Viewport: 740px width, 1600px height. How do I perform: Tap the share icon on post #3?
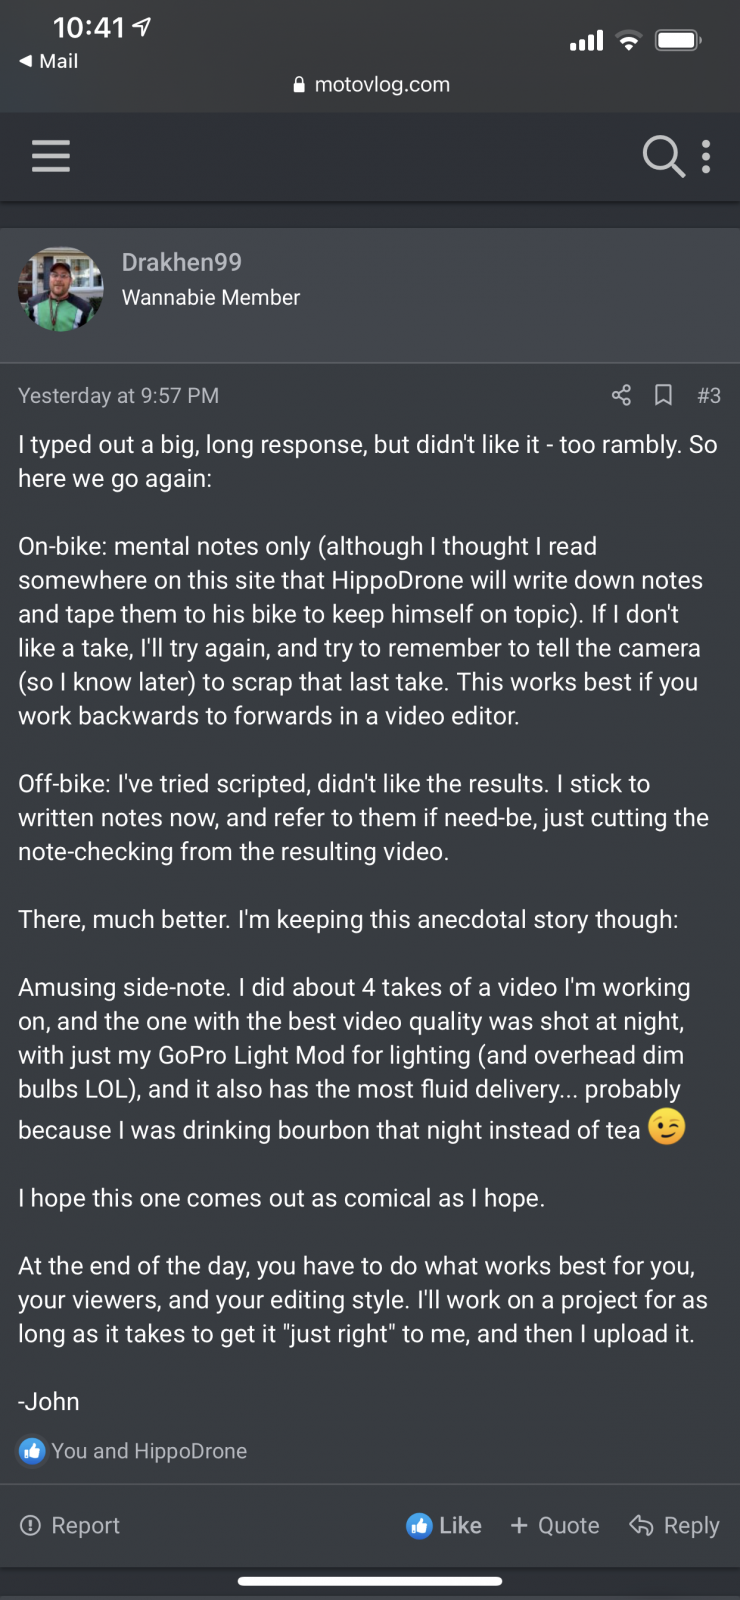621,395
